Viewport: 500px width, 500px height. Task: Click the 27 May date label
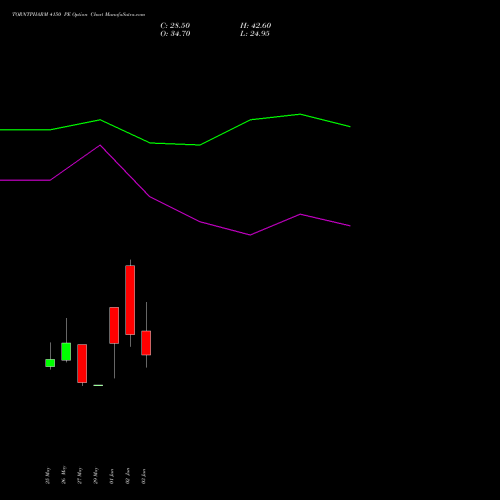click(x=80, y=476)
